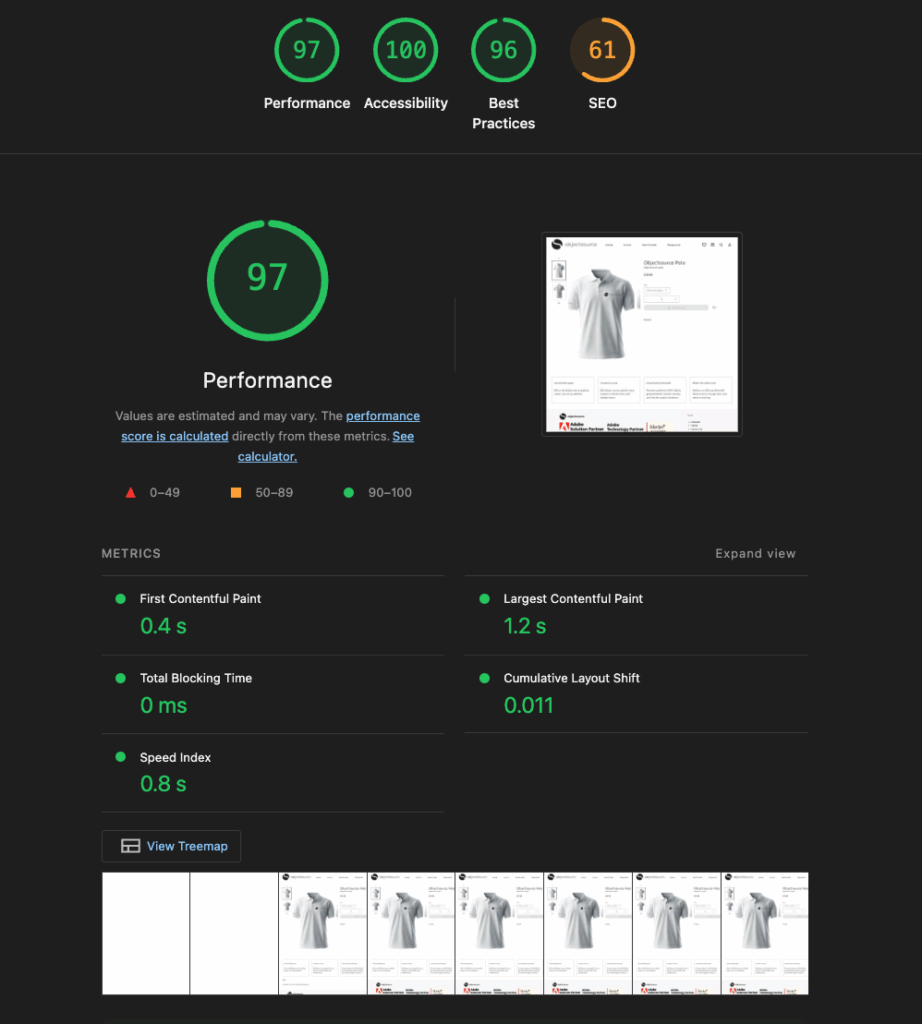The width and height of the screenshot is (922, 1024).
Task: Click the Accessibility 100 score gauge
Action: point(405,50)
